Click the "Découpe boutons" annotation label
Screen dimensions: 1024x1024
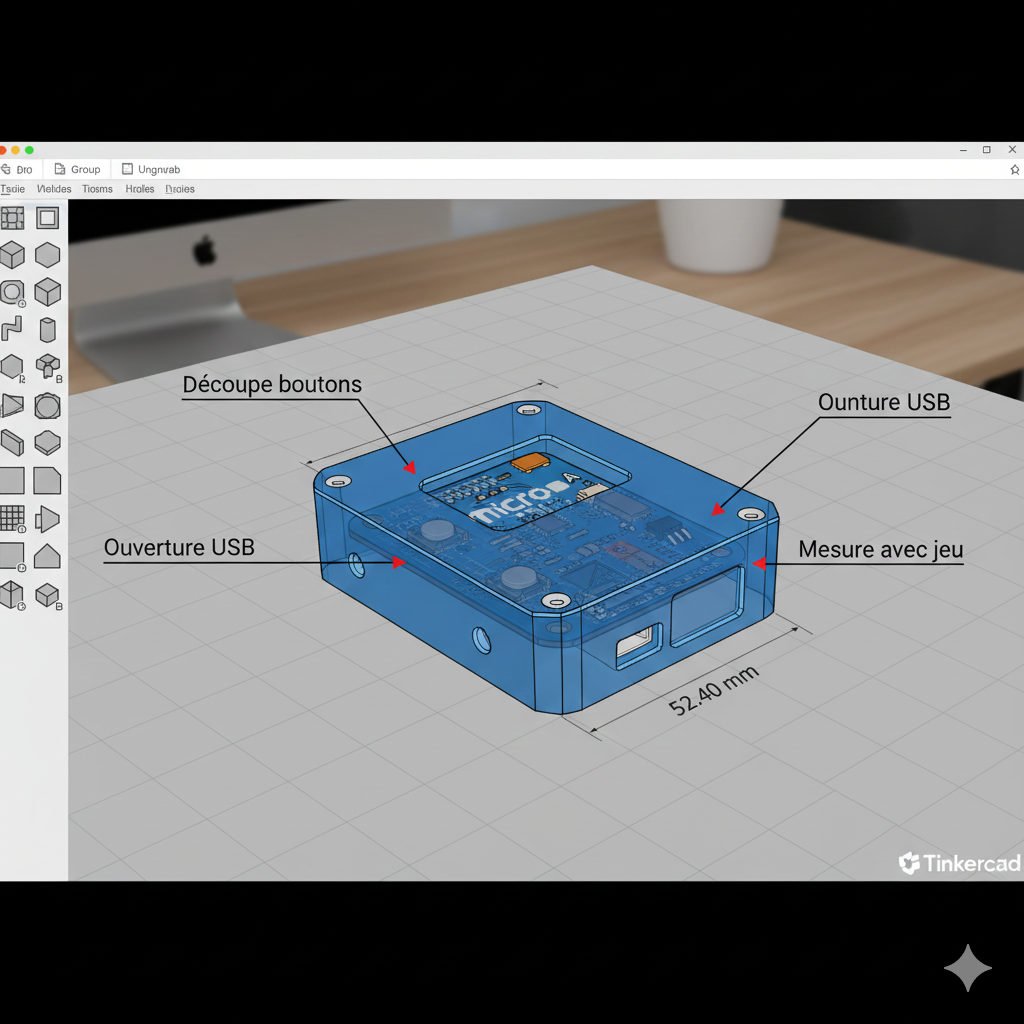point(272,385)
